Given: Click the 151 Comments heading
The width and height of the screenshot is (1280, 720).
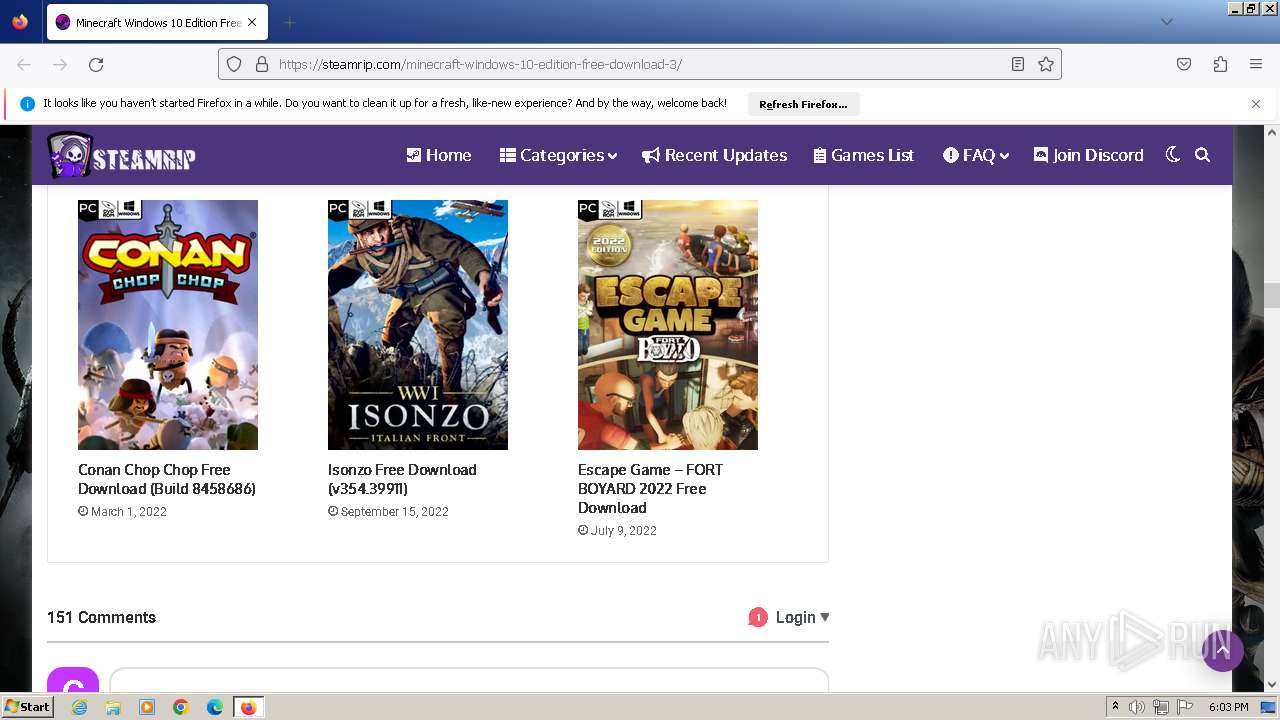Looking at the screenshot, I should tap(101, 617).
